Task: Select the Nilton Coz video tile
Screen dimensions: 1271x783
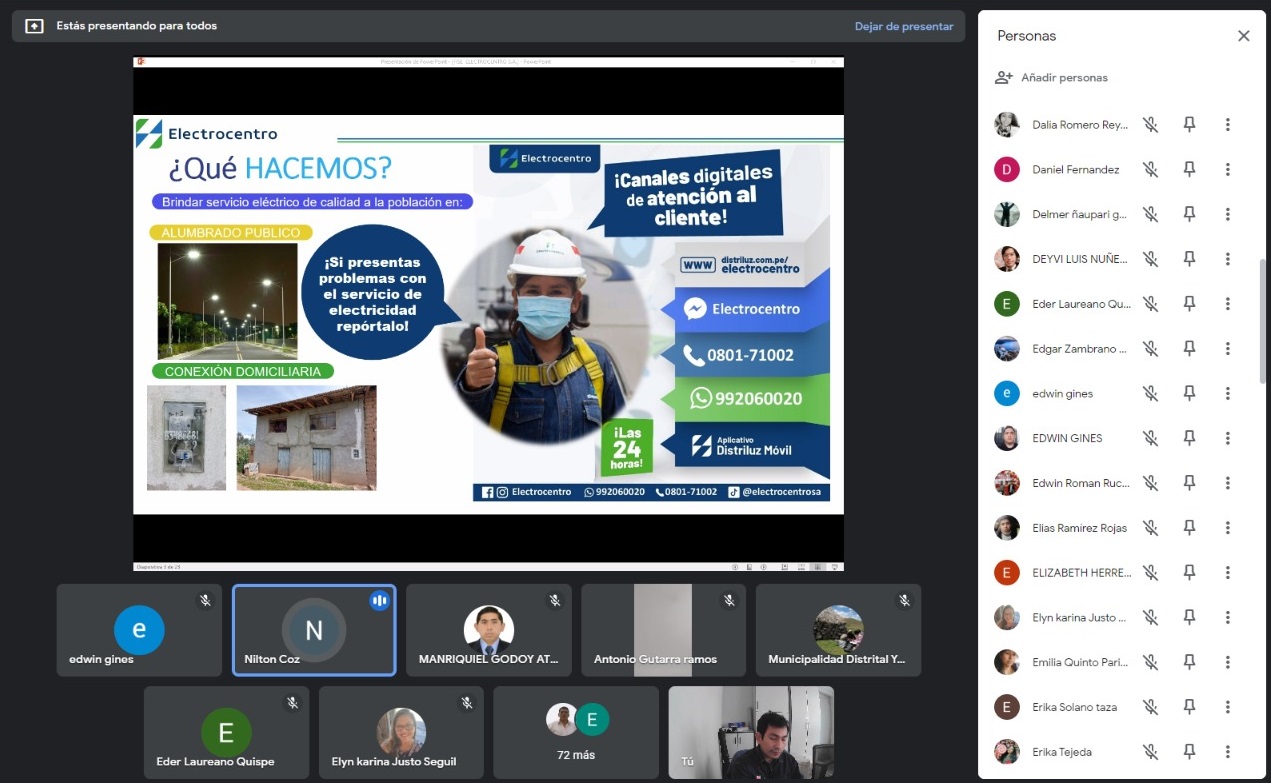Action: (314, 630)
